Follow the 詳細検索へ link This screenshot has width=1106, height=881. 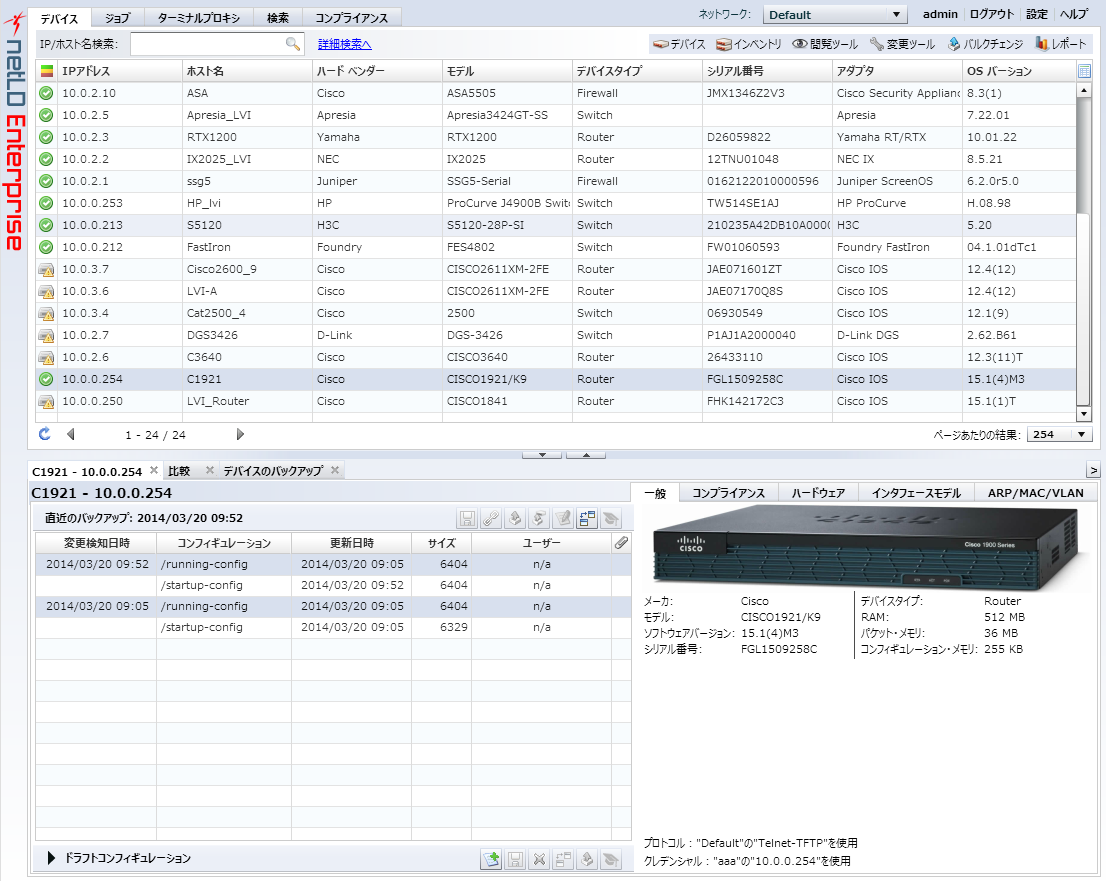coord(345,44)
